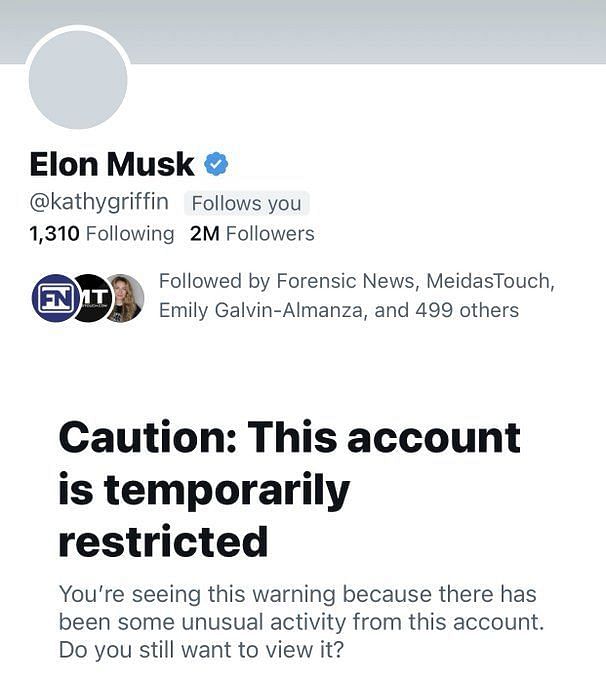Click the @kathygriffin handle
606x680 pixels.
click(99, 202)
